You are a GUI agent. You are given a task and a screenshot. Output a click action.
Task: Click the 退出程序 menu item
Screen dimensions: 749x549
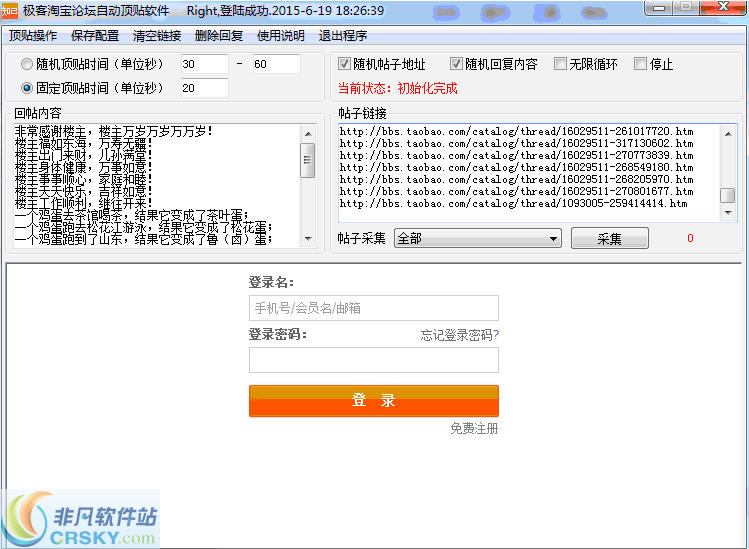click(x=343, y=36)
